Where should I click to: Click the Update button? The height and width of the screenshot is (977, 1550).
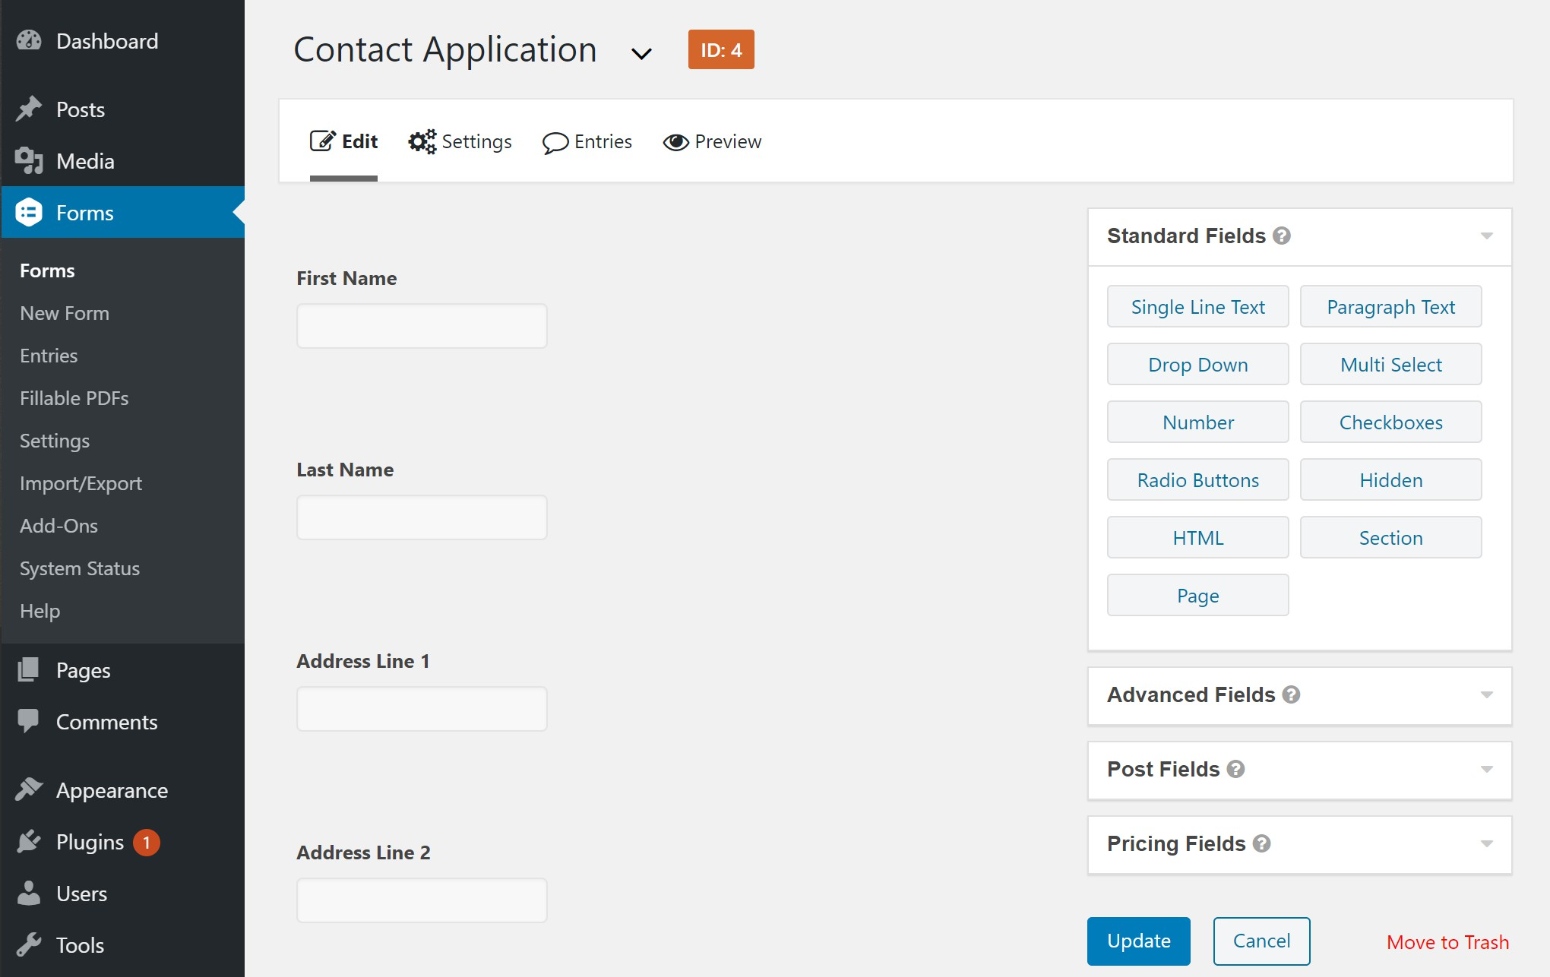pos(1138,941)
